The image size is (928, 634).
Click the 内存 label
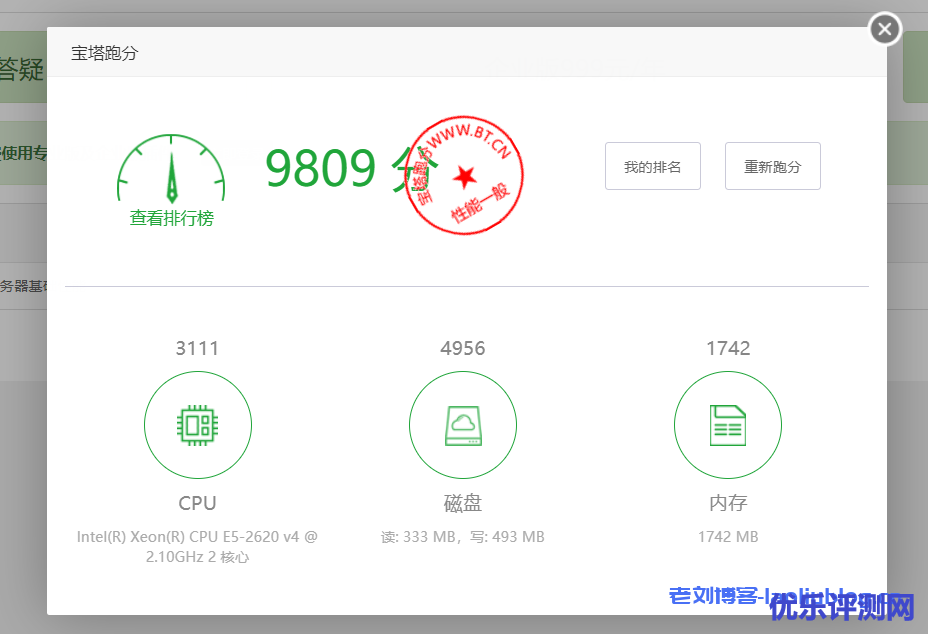tap(728, 503)
